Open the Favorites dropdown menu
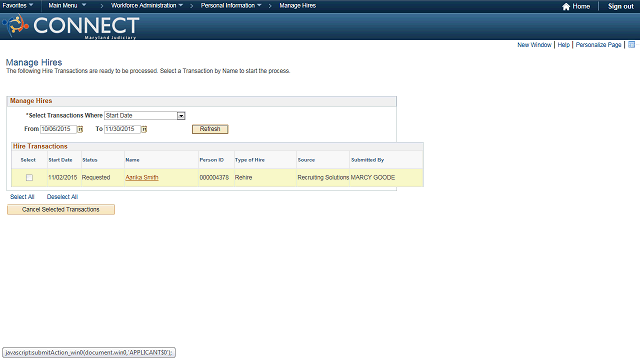The height and width of the screenshot is (360, 640). click(18, 6)
